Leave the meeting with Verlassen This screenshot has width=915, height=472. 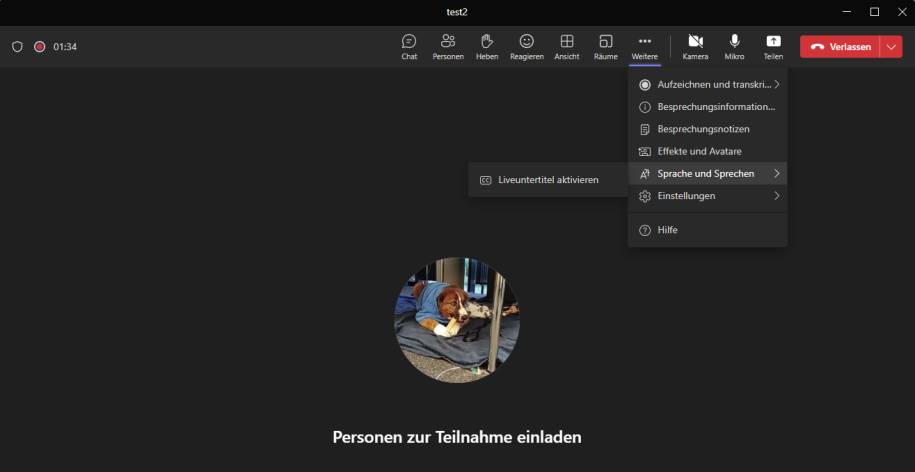pos(840,47)
